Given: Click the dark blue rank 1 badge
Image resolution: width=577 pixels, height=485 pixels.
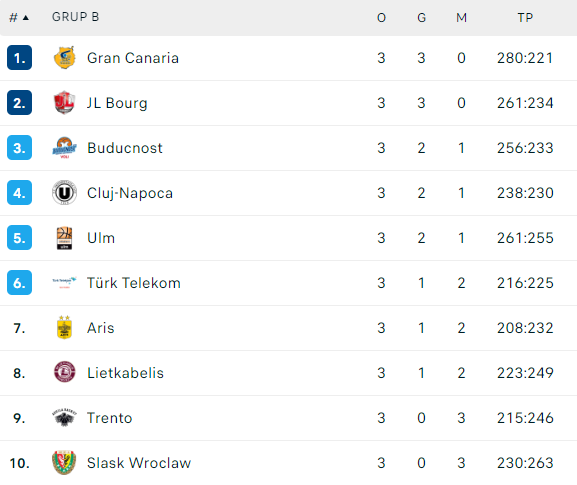Looking at the screenshot, I should click(x=20, y=58).
